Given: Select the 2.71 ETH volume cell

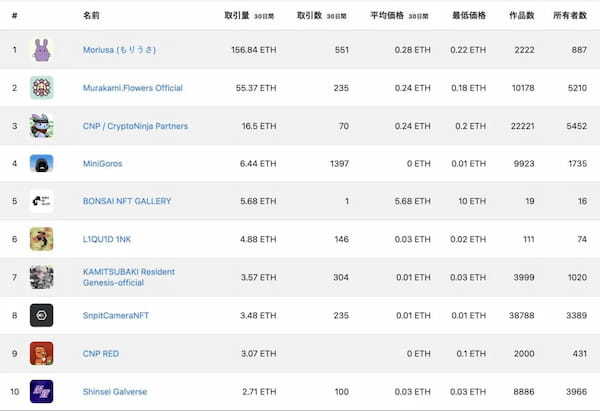Looking at the screenshot, I should (259, 392).
